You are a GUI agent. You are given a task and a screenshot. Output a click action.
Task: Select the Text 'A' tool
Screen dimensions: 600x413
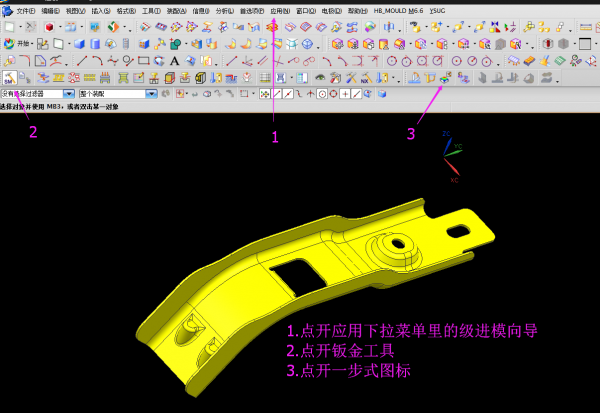[x=174, y=61]
